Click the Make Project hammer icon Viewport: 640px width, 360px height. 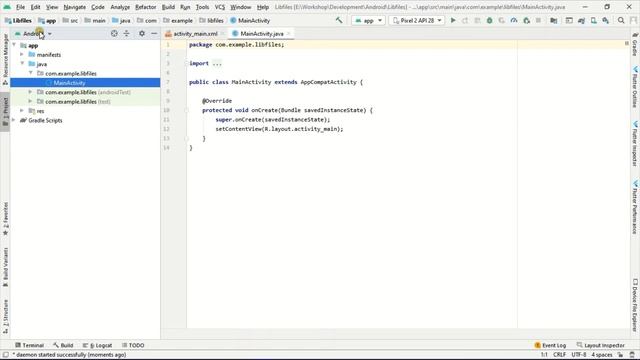click(x=339, y=20)
